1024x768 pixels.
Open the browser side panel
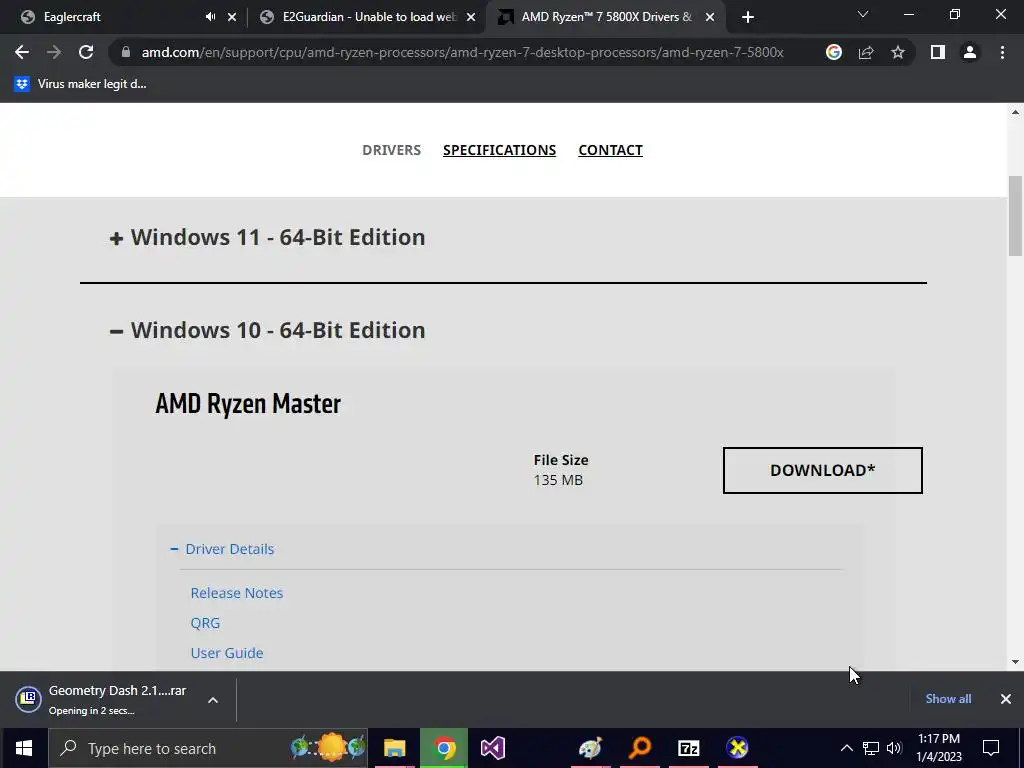coord(938,52)
